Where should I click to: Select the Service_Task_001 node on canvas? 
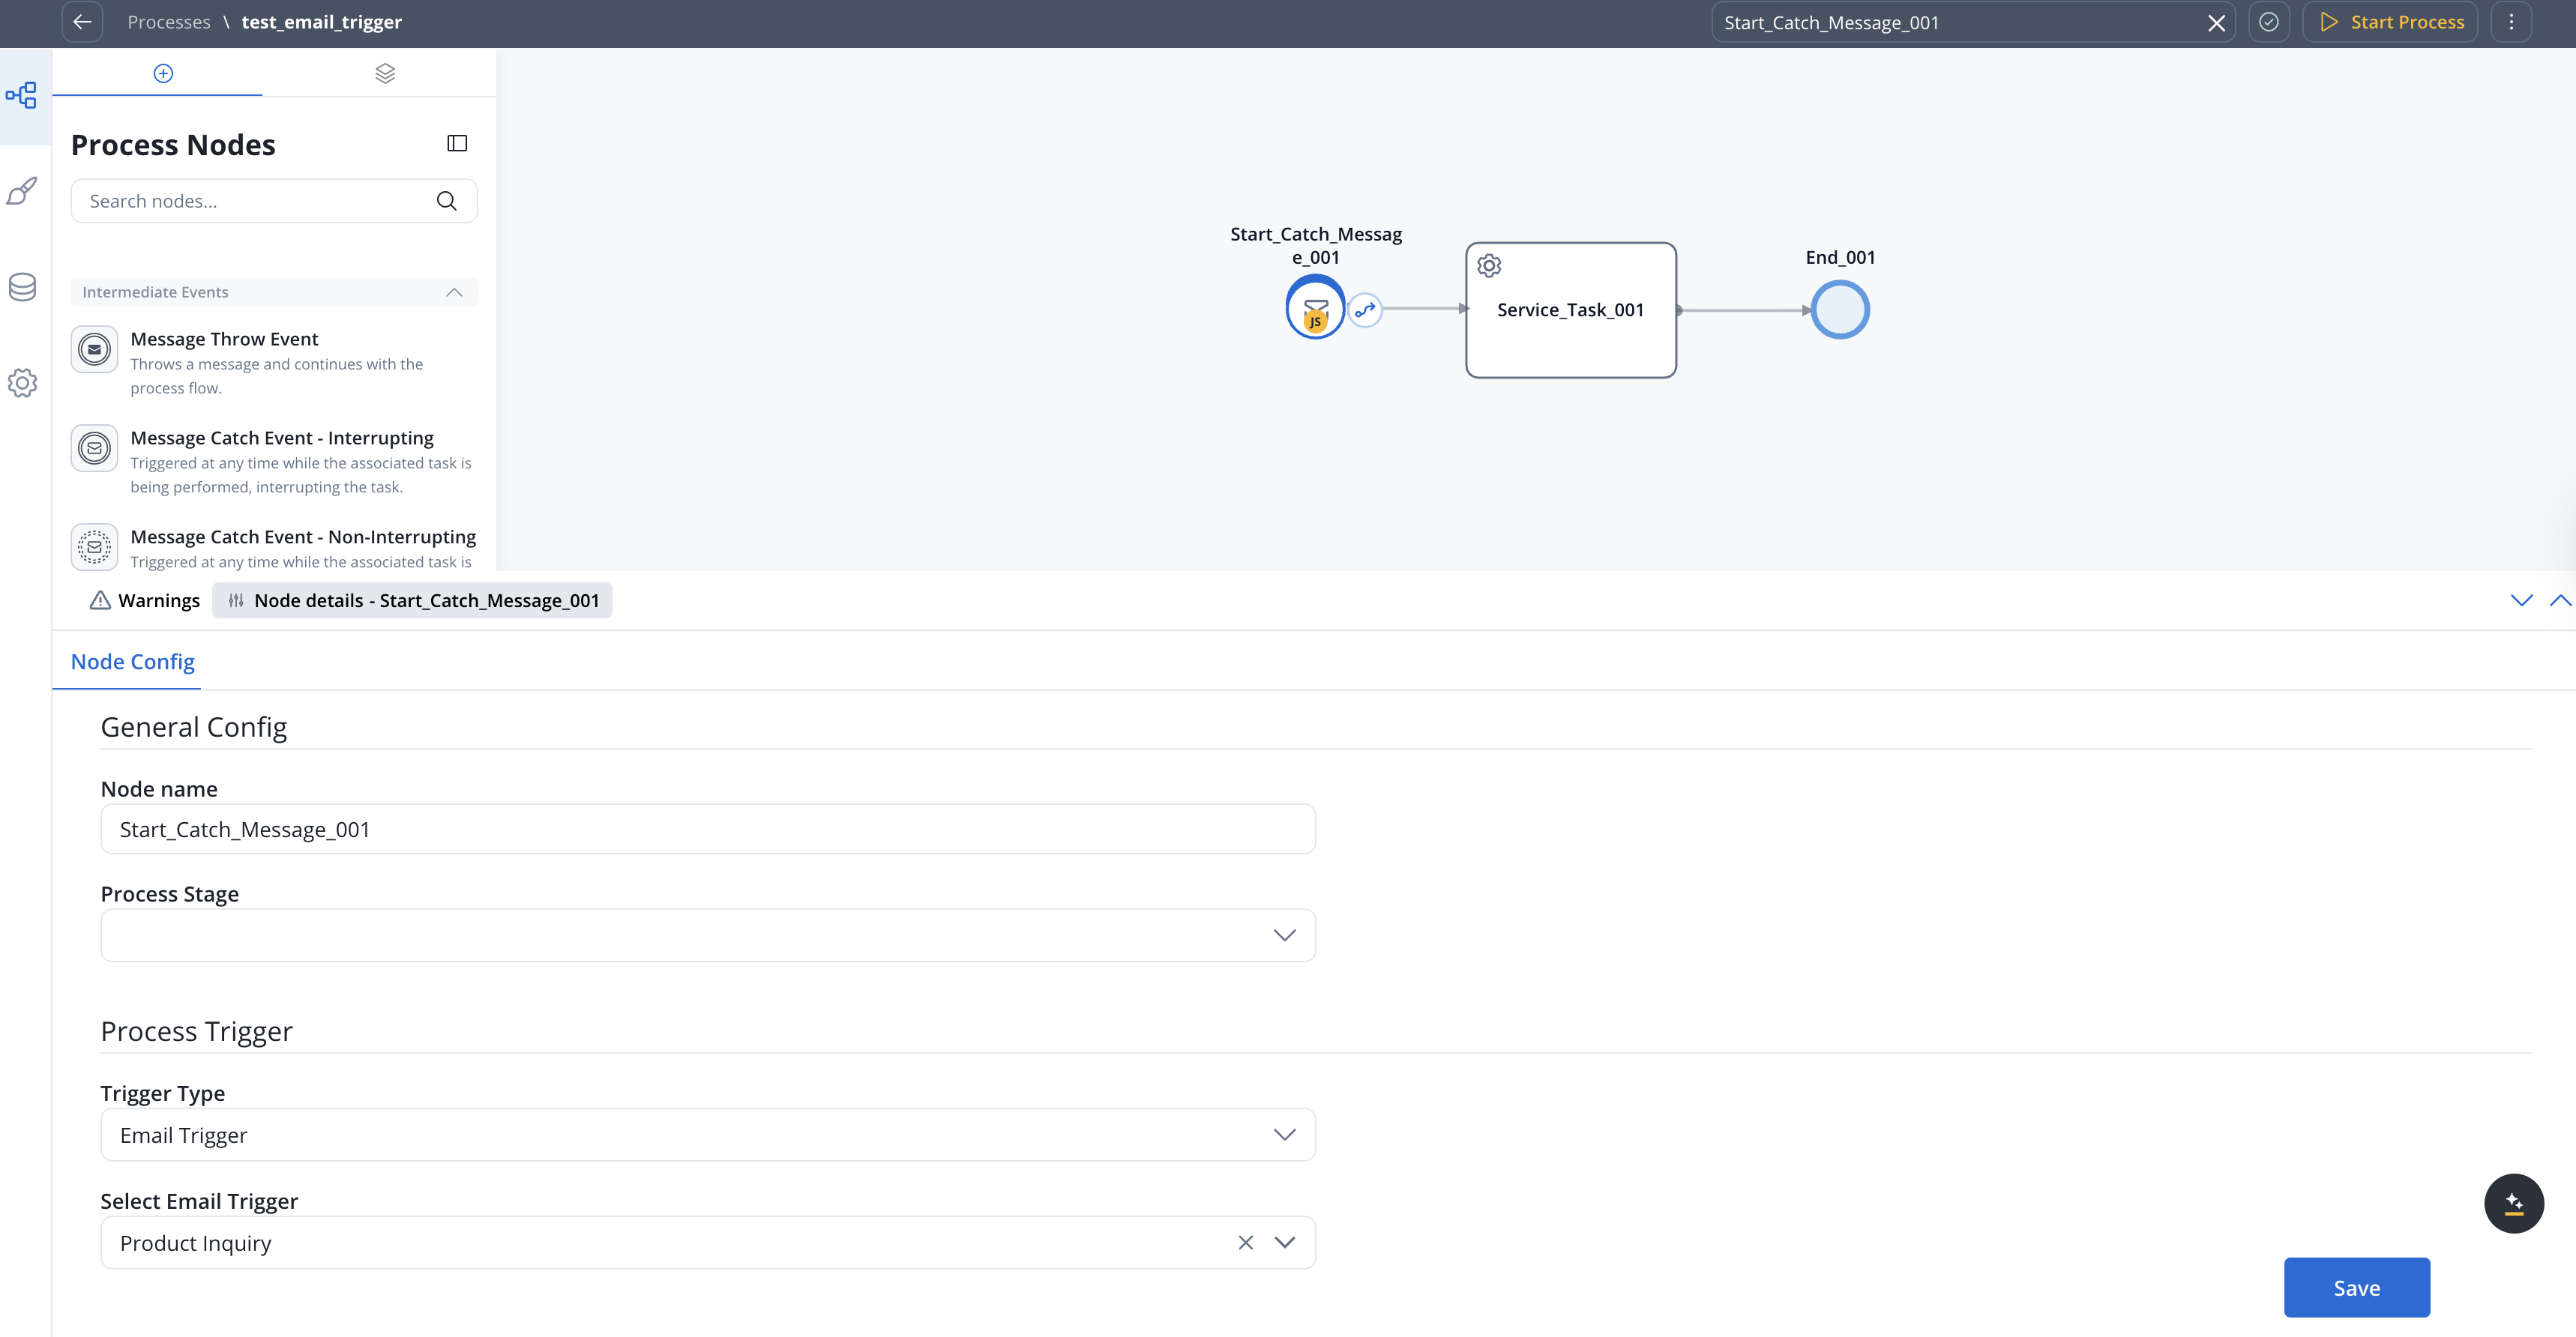coord(1570,310)
